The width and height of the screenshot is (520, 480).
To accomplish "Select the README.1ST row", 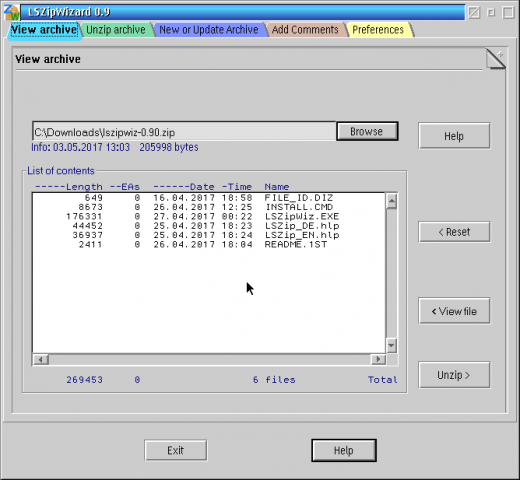I will (x=209, y=245).
